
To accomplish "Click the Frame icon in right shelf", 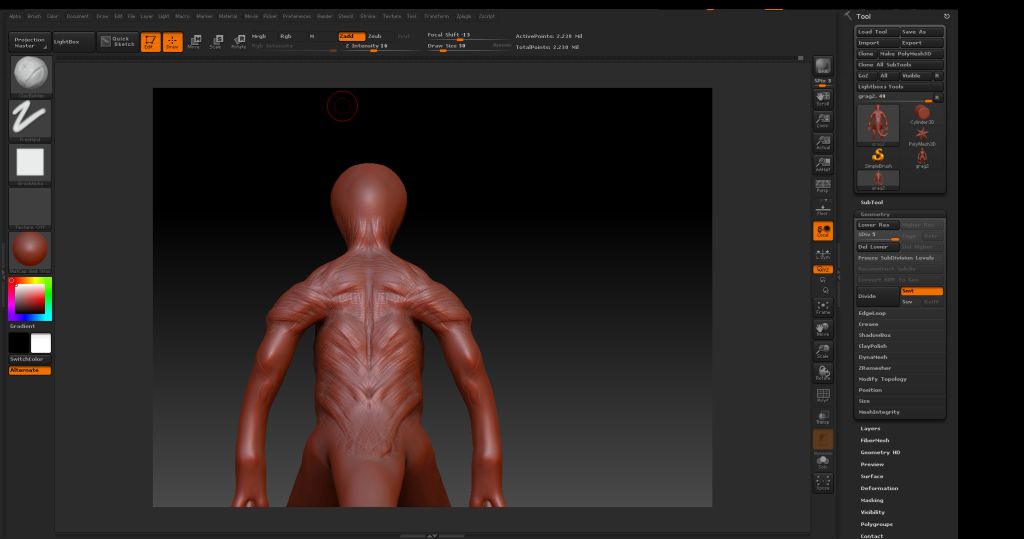I will point(823,307).
